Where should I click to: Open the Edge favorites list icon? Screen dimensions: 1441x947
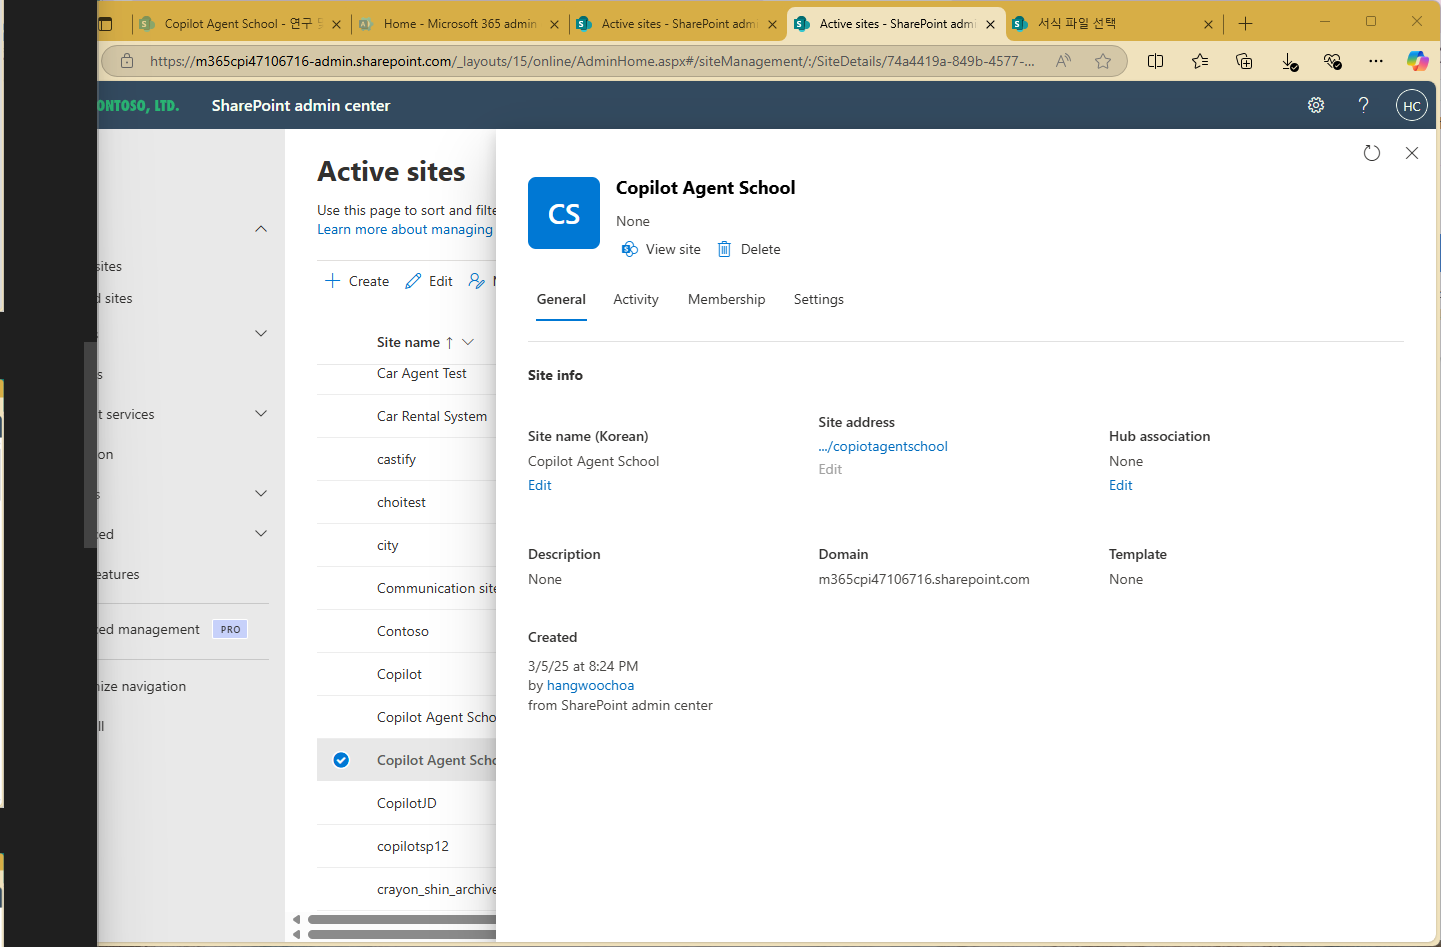pos(1200,61)
